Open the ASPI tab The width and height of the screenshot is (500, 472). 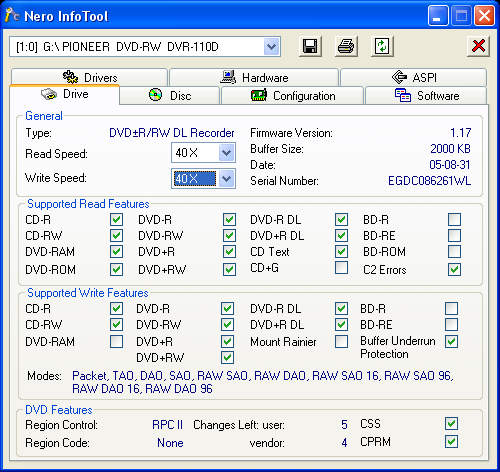click(x=413, y=77)
